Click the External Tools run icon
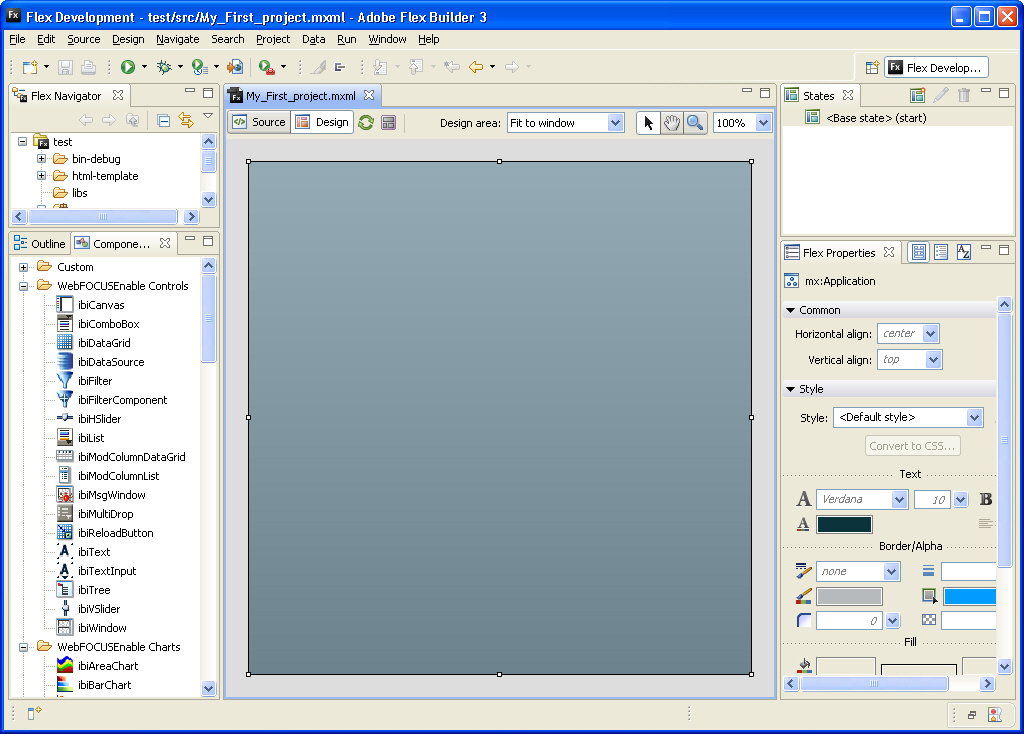 point(266,67)
